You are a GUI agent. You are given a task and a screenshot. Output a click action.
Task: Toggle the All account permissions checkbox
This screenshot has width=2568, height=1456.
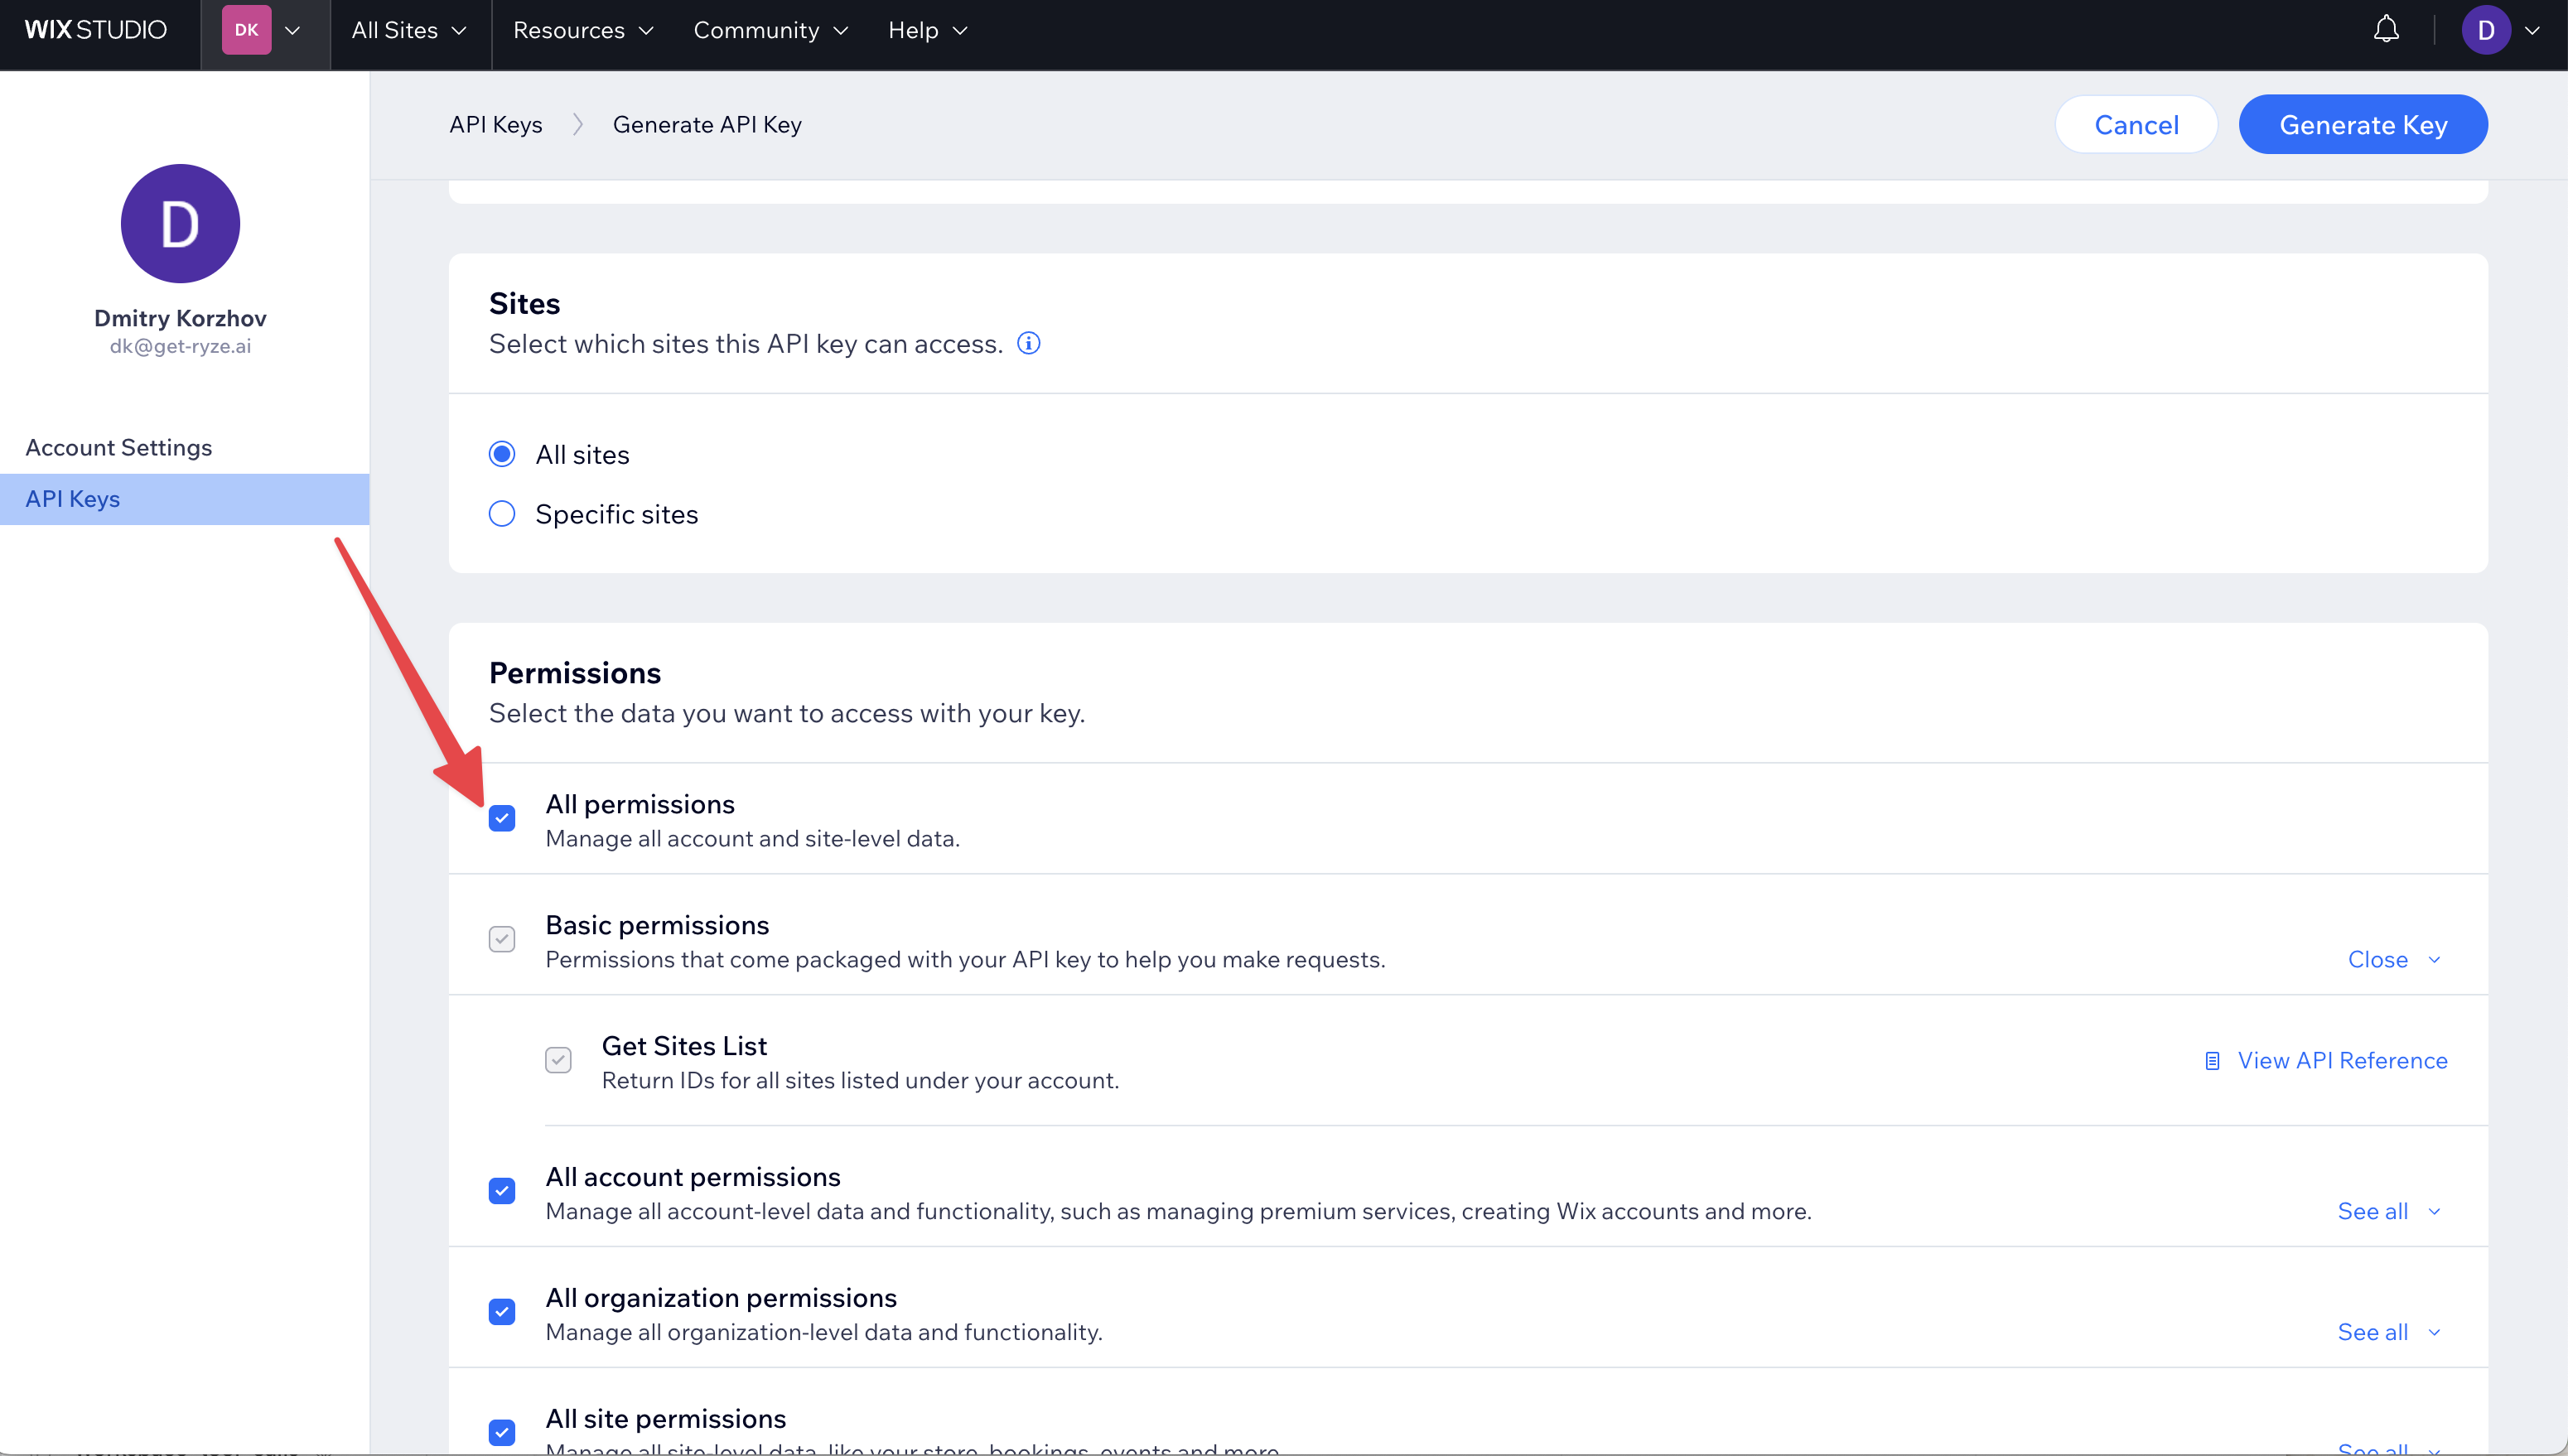click(502, 1191)
